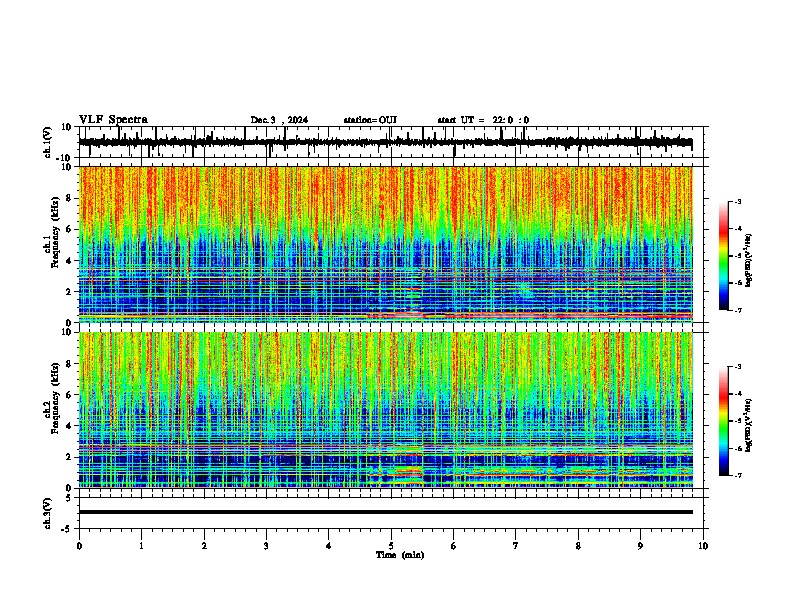The height and width of the screenshot is (612, 792).
Task: Click the "6" kHz tick on ch.2 frequency axis
Action: pyautogui.click(x=69, y=395)
